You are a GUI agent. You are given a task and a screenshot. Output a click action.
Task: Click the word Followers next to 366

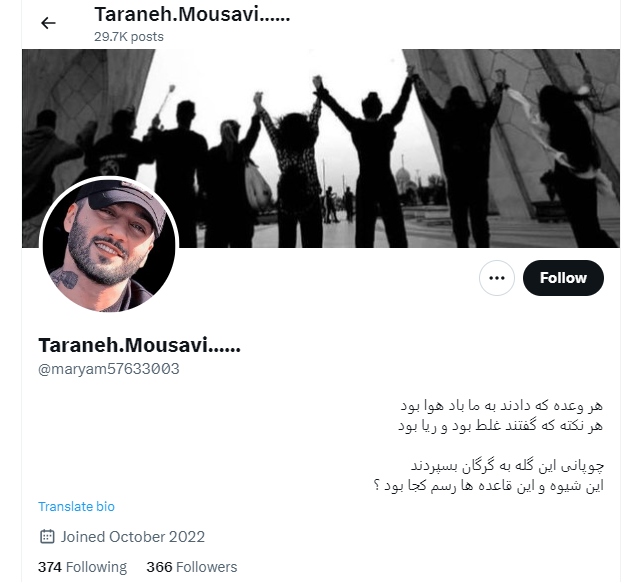pyautogui.click(x=206, y=567)
